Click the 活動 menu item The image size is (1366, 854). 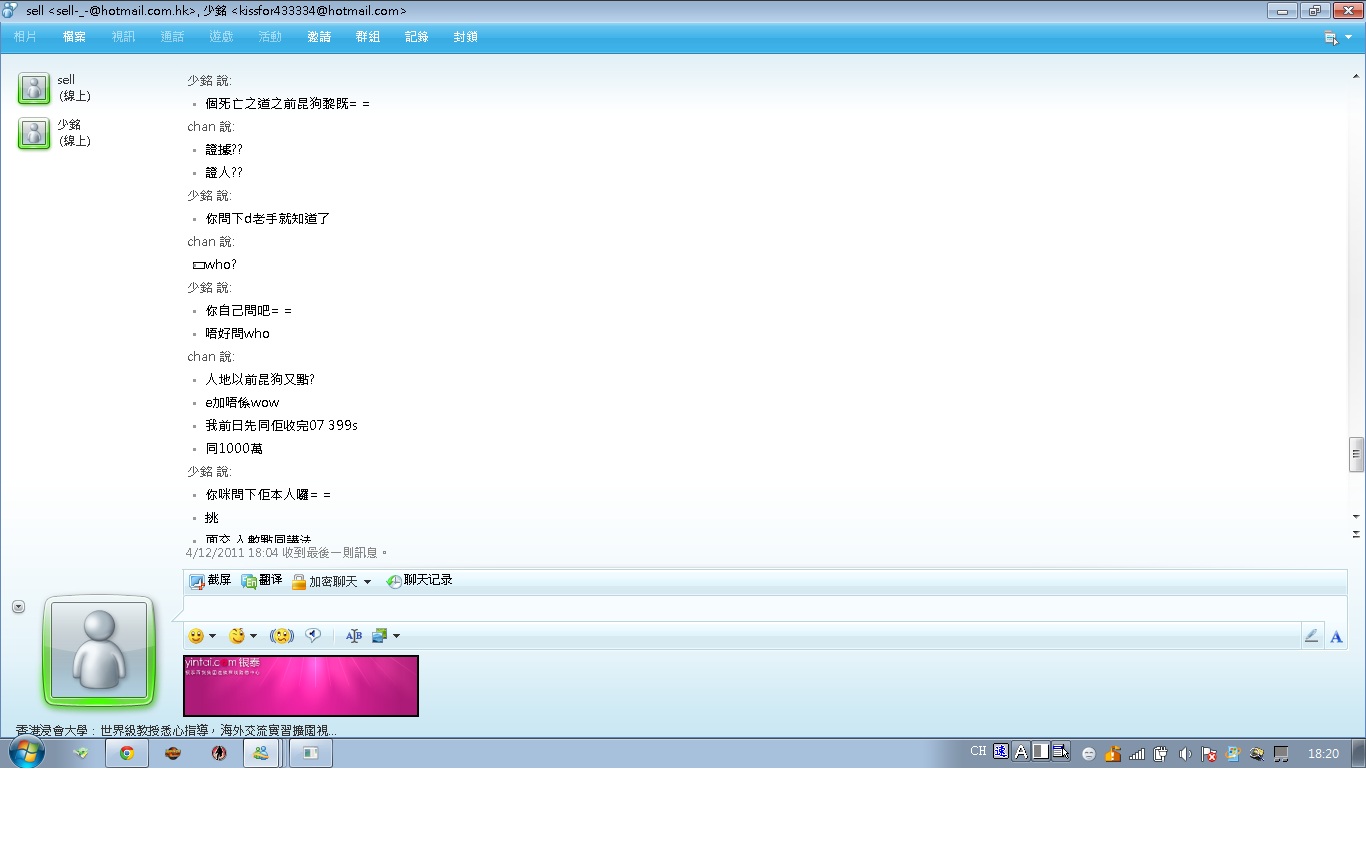pos(270,37)
